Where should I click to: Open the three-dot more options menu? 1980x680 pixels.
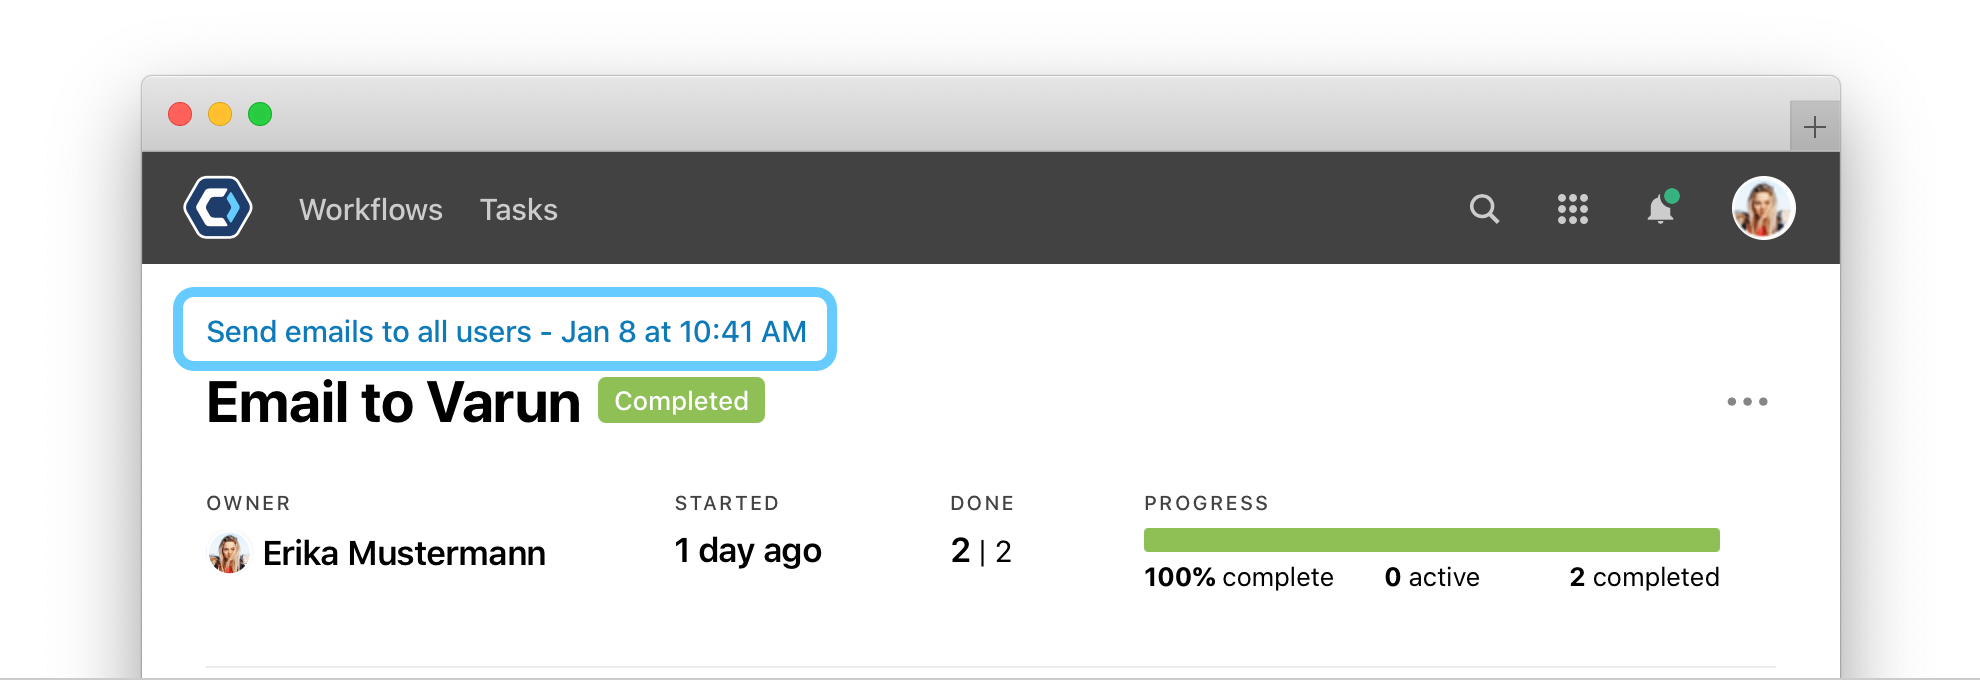click(1747, 402)
